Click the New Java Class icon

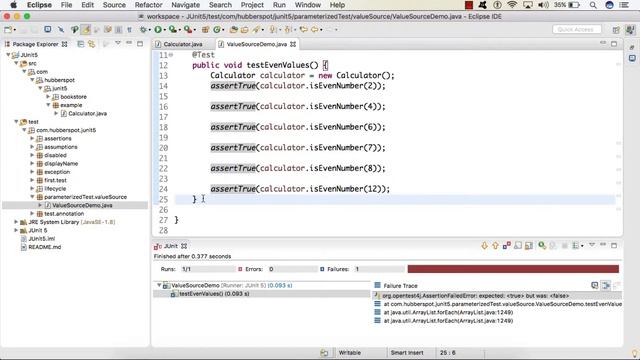click(217, 29)
